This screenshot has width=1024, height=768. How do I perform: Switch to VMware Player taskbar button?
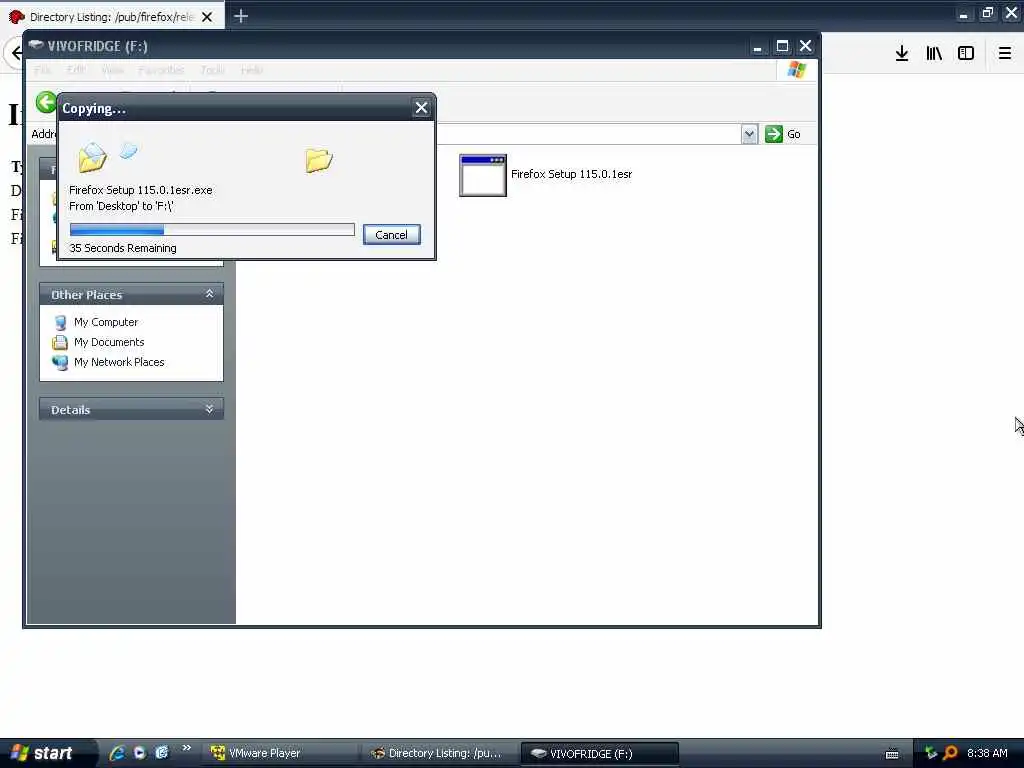(x=280, y=753)
